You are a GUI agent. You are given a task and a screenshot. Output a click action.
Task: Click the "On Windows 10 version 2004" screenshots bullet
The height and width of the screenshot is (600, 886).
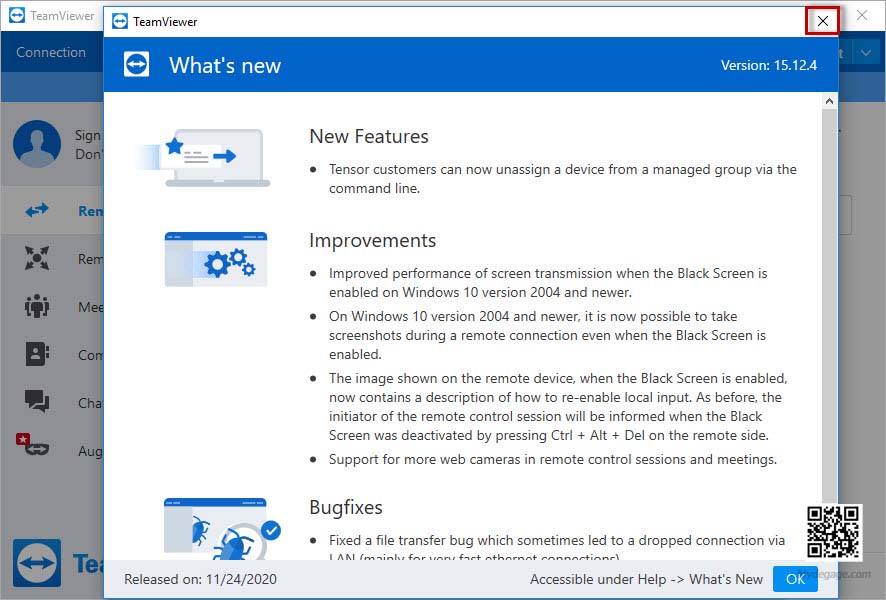pos(548,335)
